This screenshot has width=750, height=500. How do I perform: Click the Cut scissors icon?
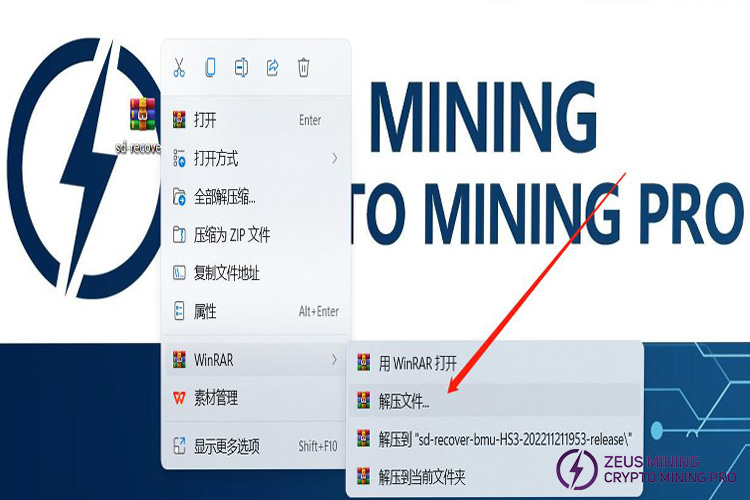179,68
